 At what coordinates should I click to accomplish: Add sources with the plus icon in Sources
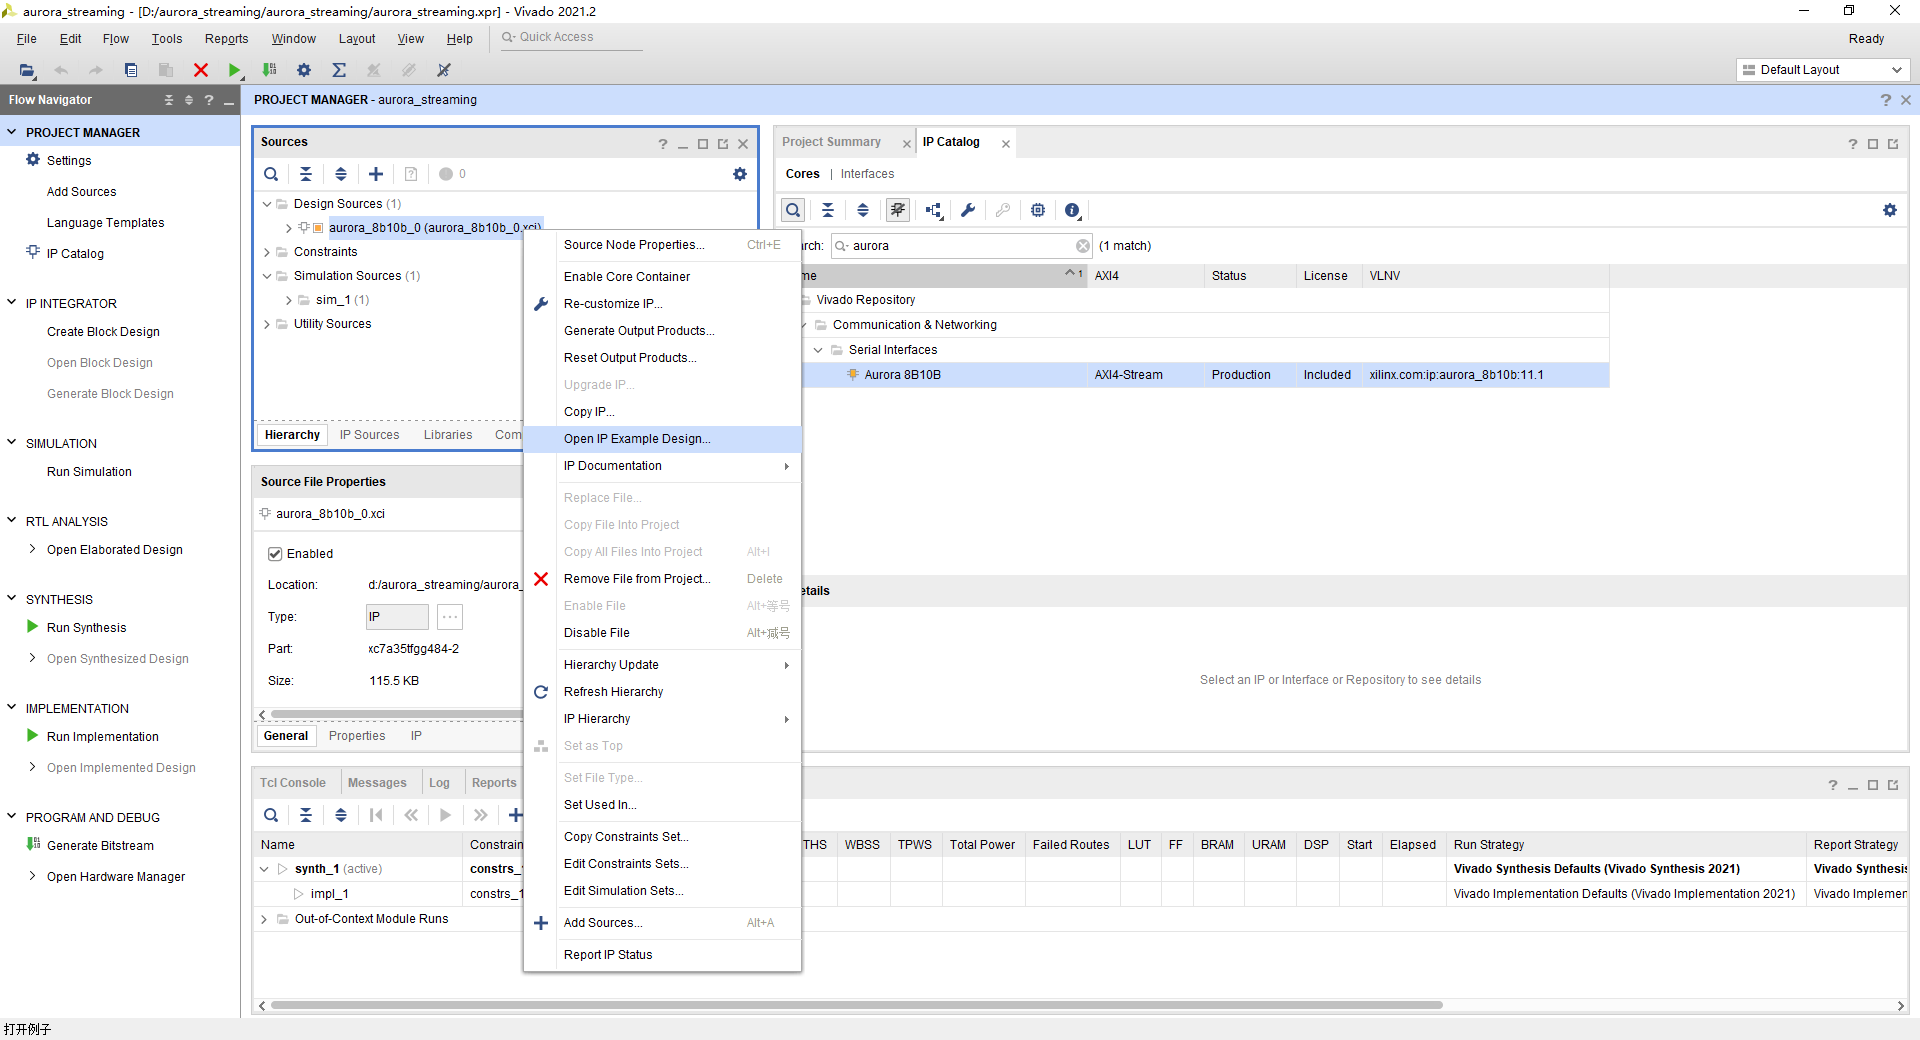376,174
